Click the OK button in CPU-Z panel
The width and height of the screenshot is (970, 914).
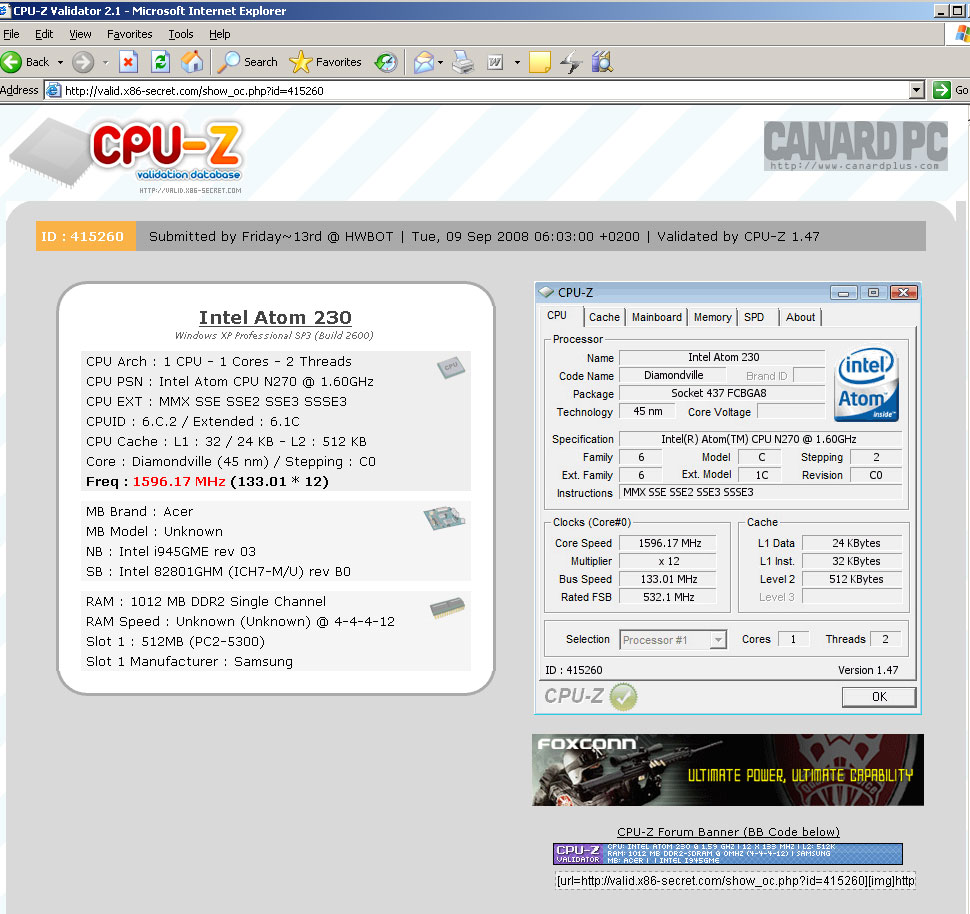[x=879, y=697]
